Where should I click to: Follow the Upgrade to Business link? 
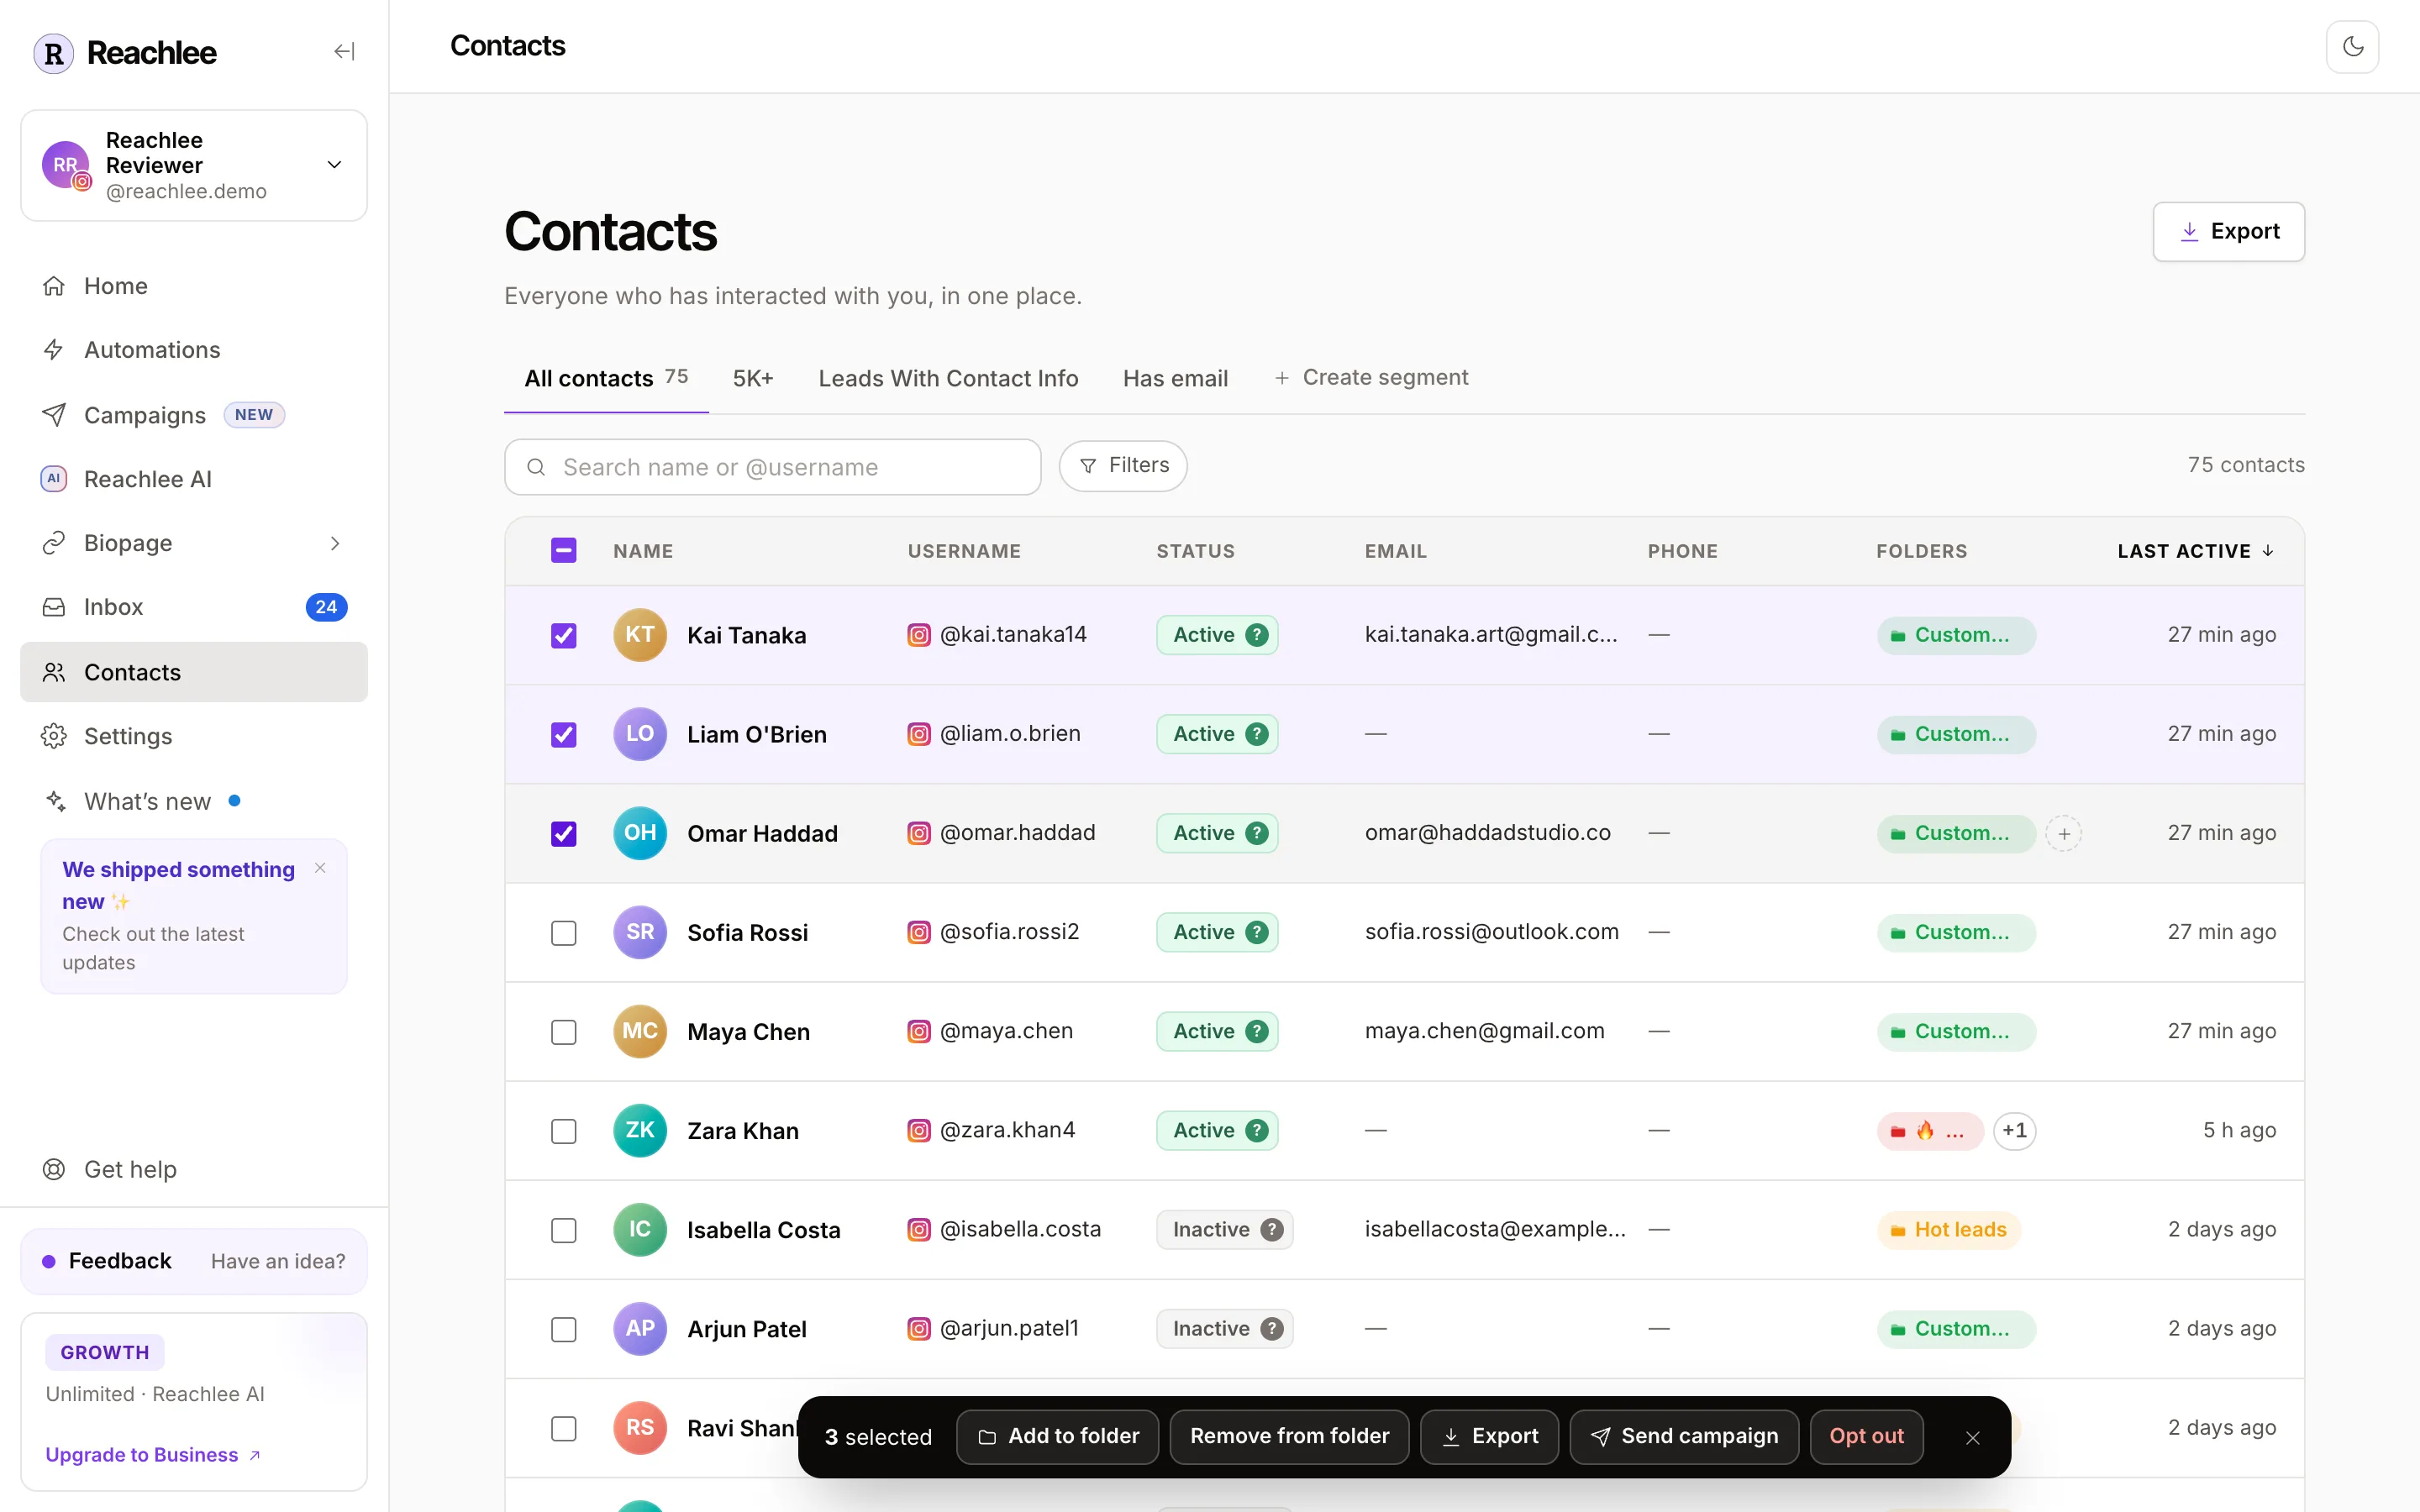pyautogui.click(x=153, y=1455)
